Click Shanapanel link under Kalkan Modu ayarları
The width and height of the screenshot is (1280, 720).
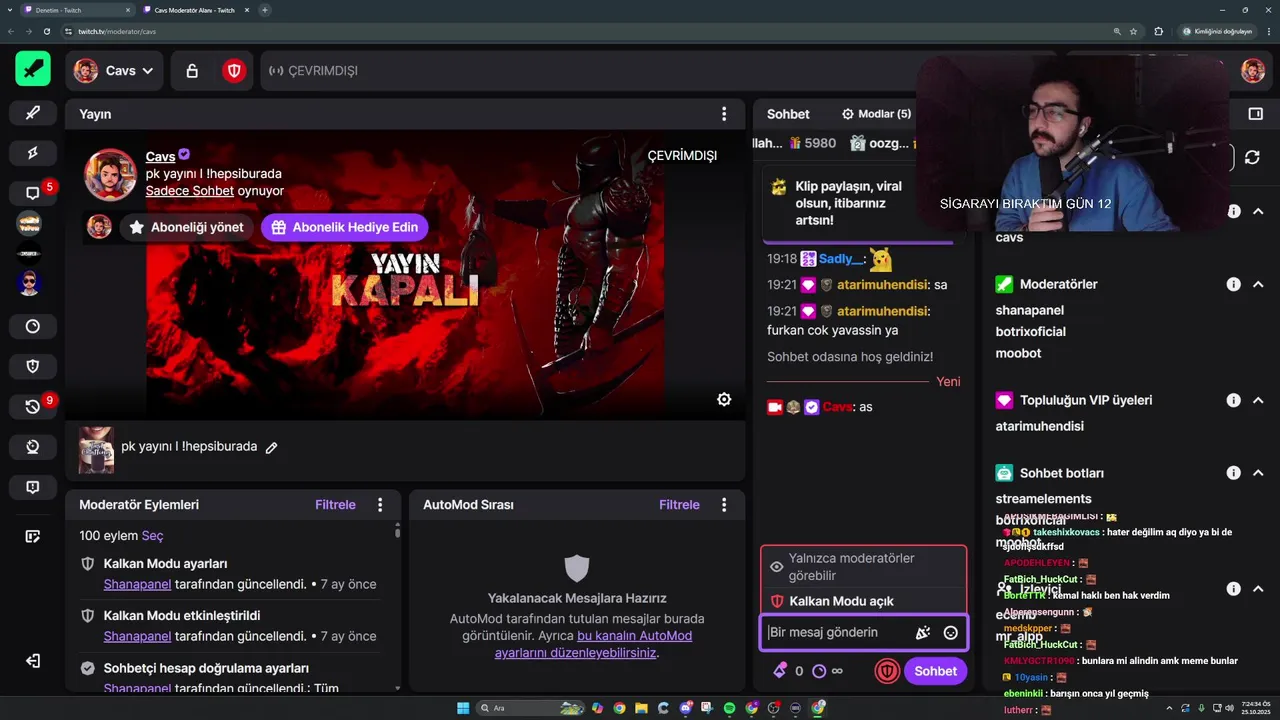click(137, 584)
